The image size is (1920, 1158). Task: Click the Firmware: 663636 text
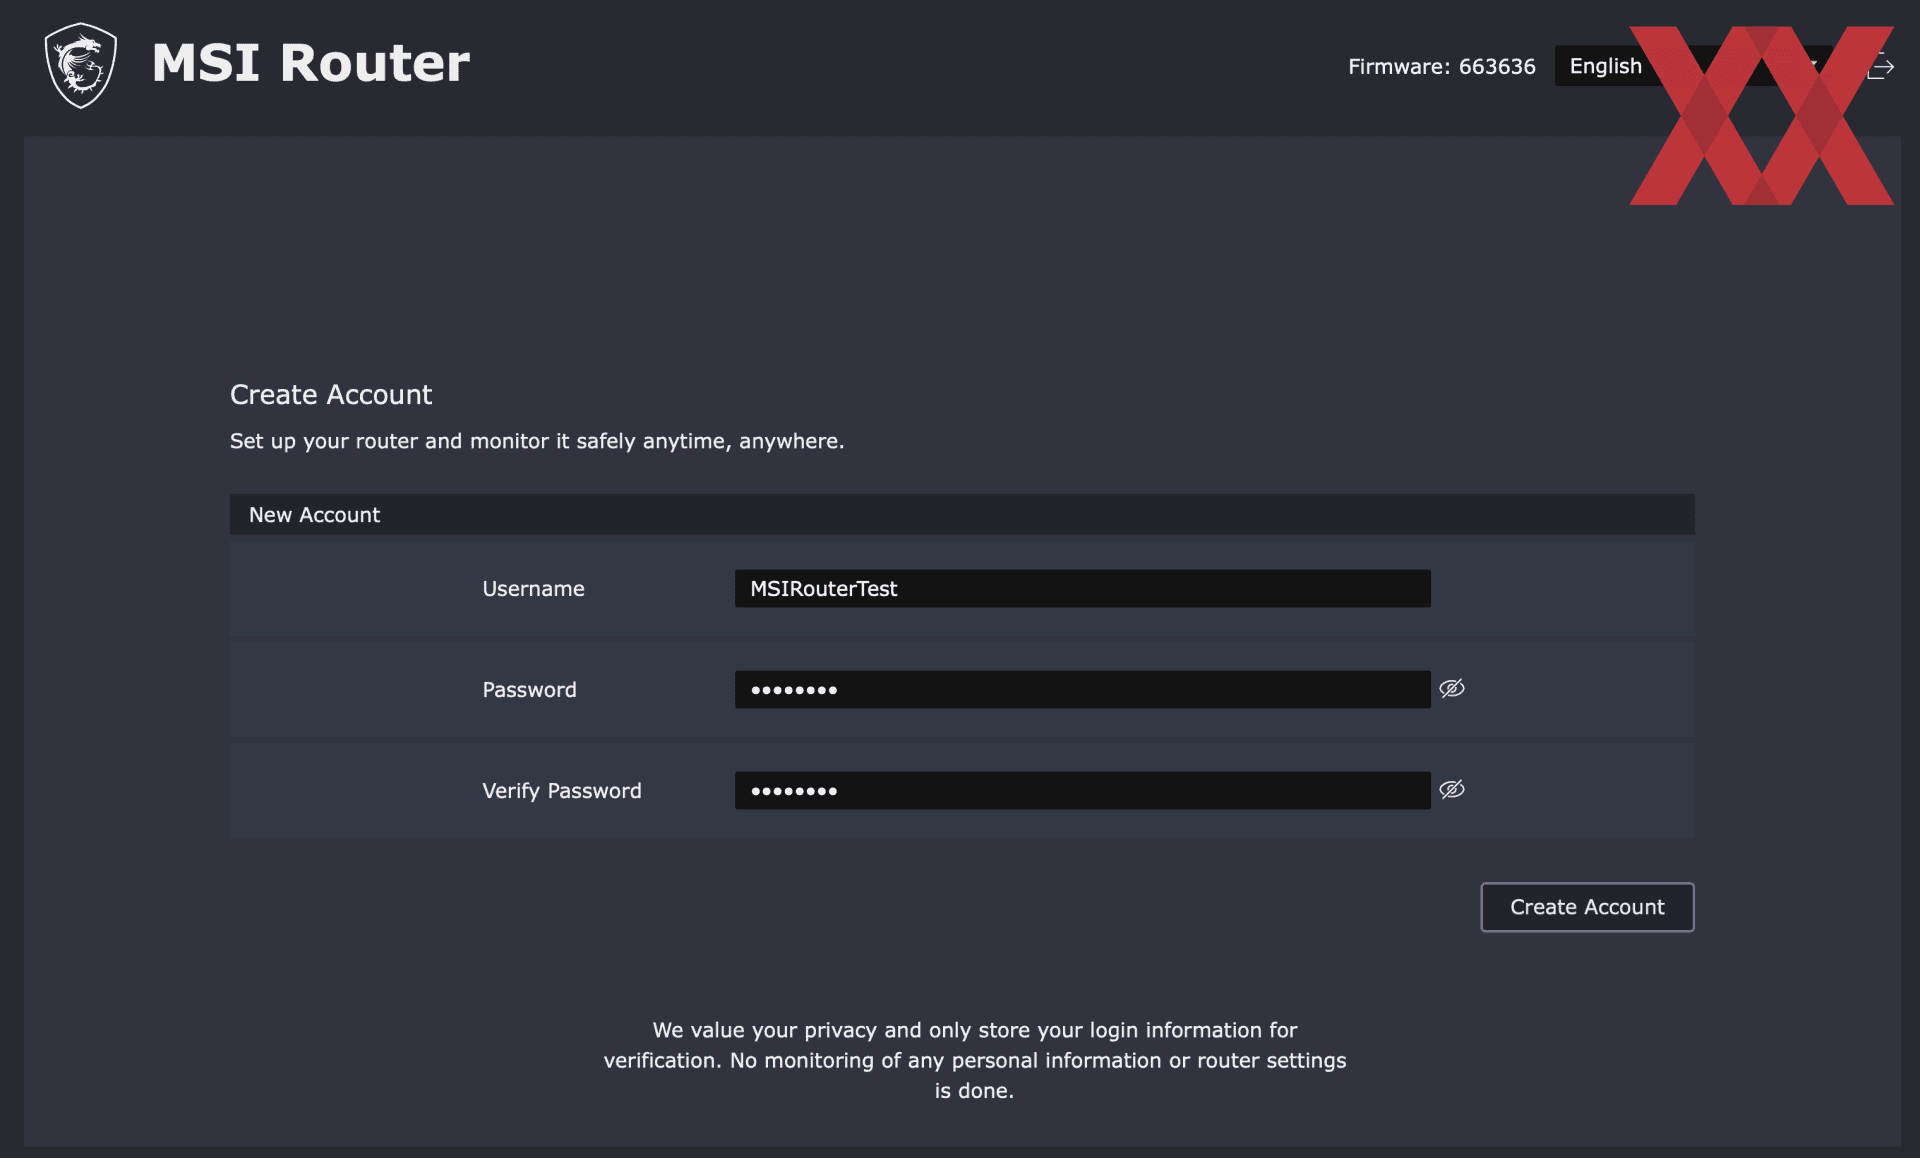coord(1441,66)
